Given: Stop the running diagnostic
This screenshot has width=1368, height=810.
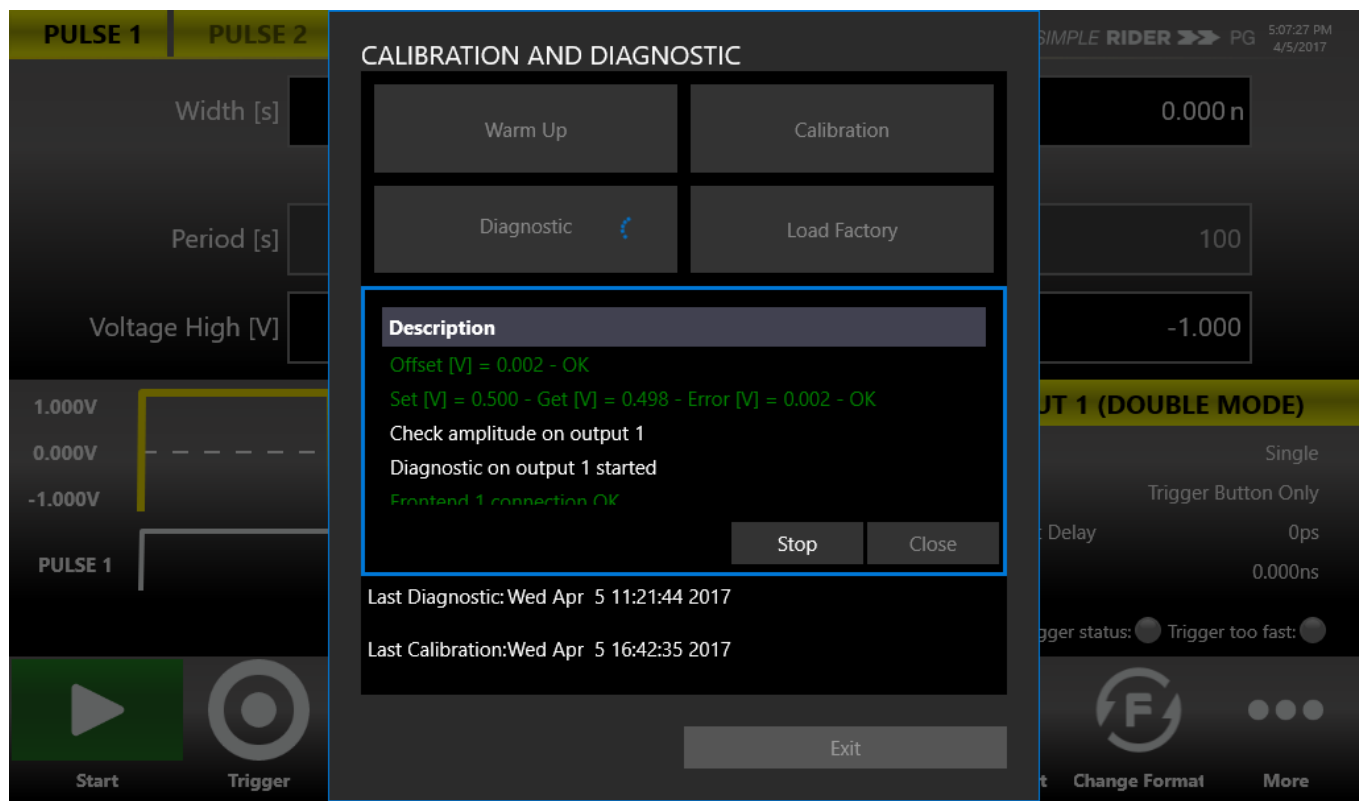Looking at the screenshot, I should (796, 543).
